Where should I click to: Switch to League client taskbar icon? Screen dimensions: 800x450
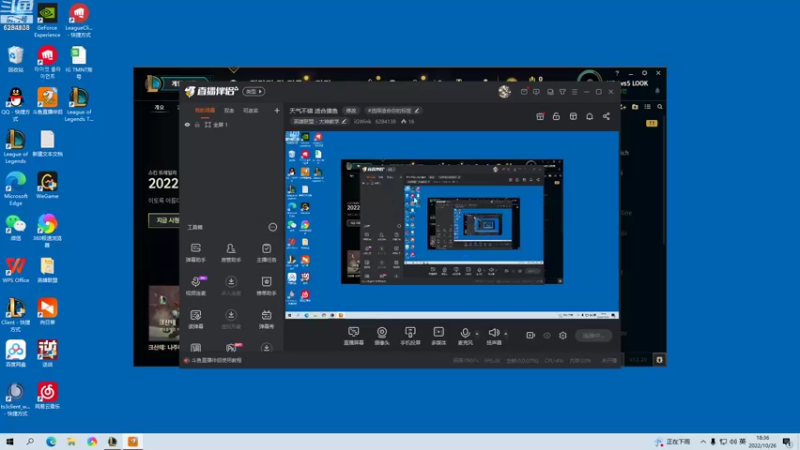tap(112, 441)
